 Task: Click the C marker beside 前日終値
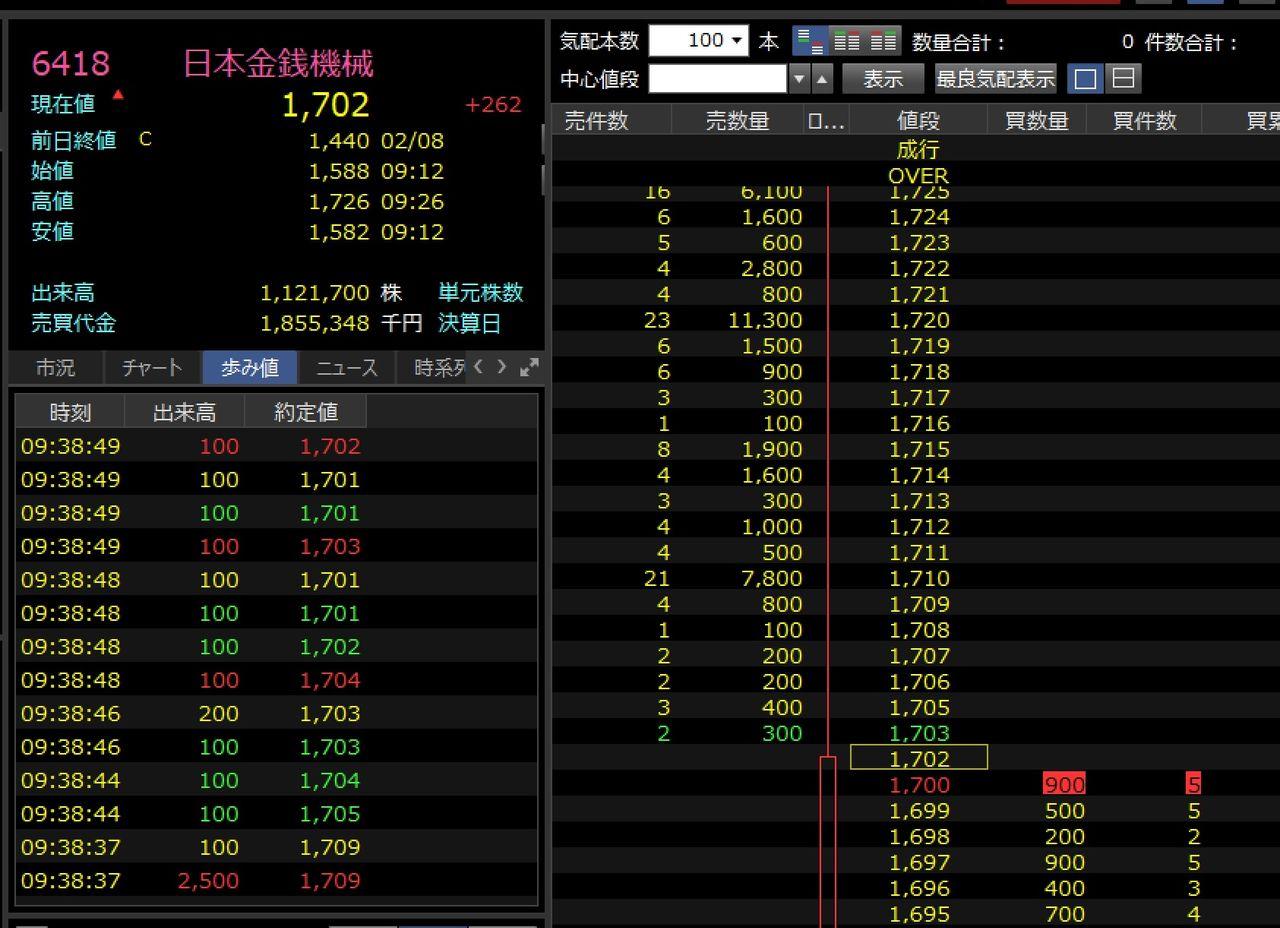pos(145,140)
